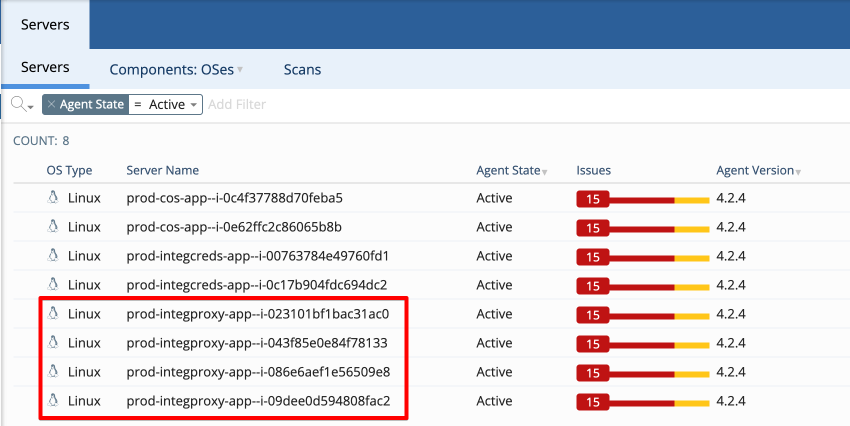Click the Add Filter input field
Image resolution: width=850 pixels, height=426 pixels.
tap(237, 105)
